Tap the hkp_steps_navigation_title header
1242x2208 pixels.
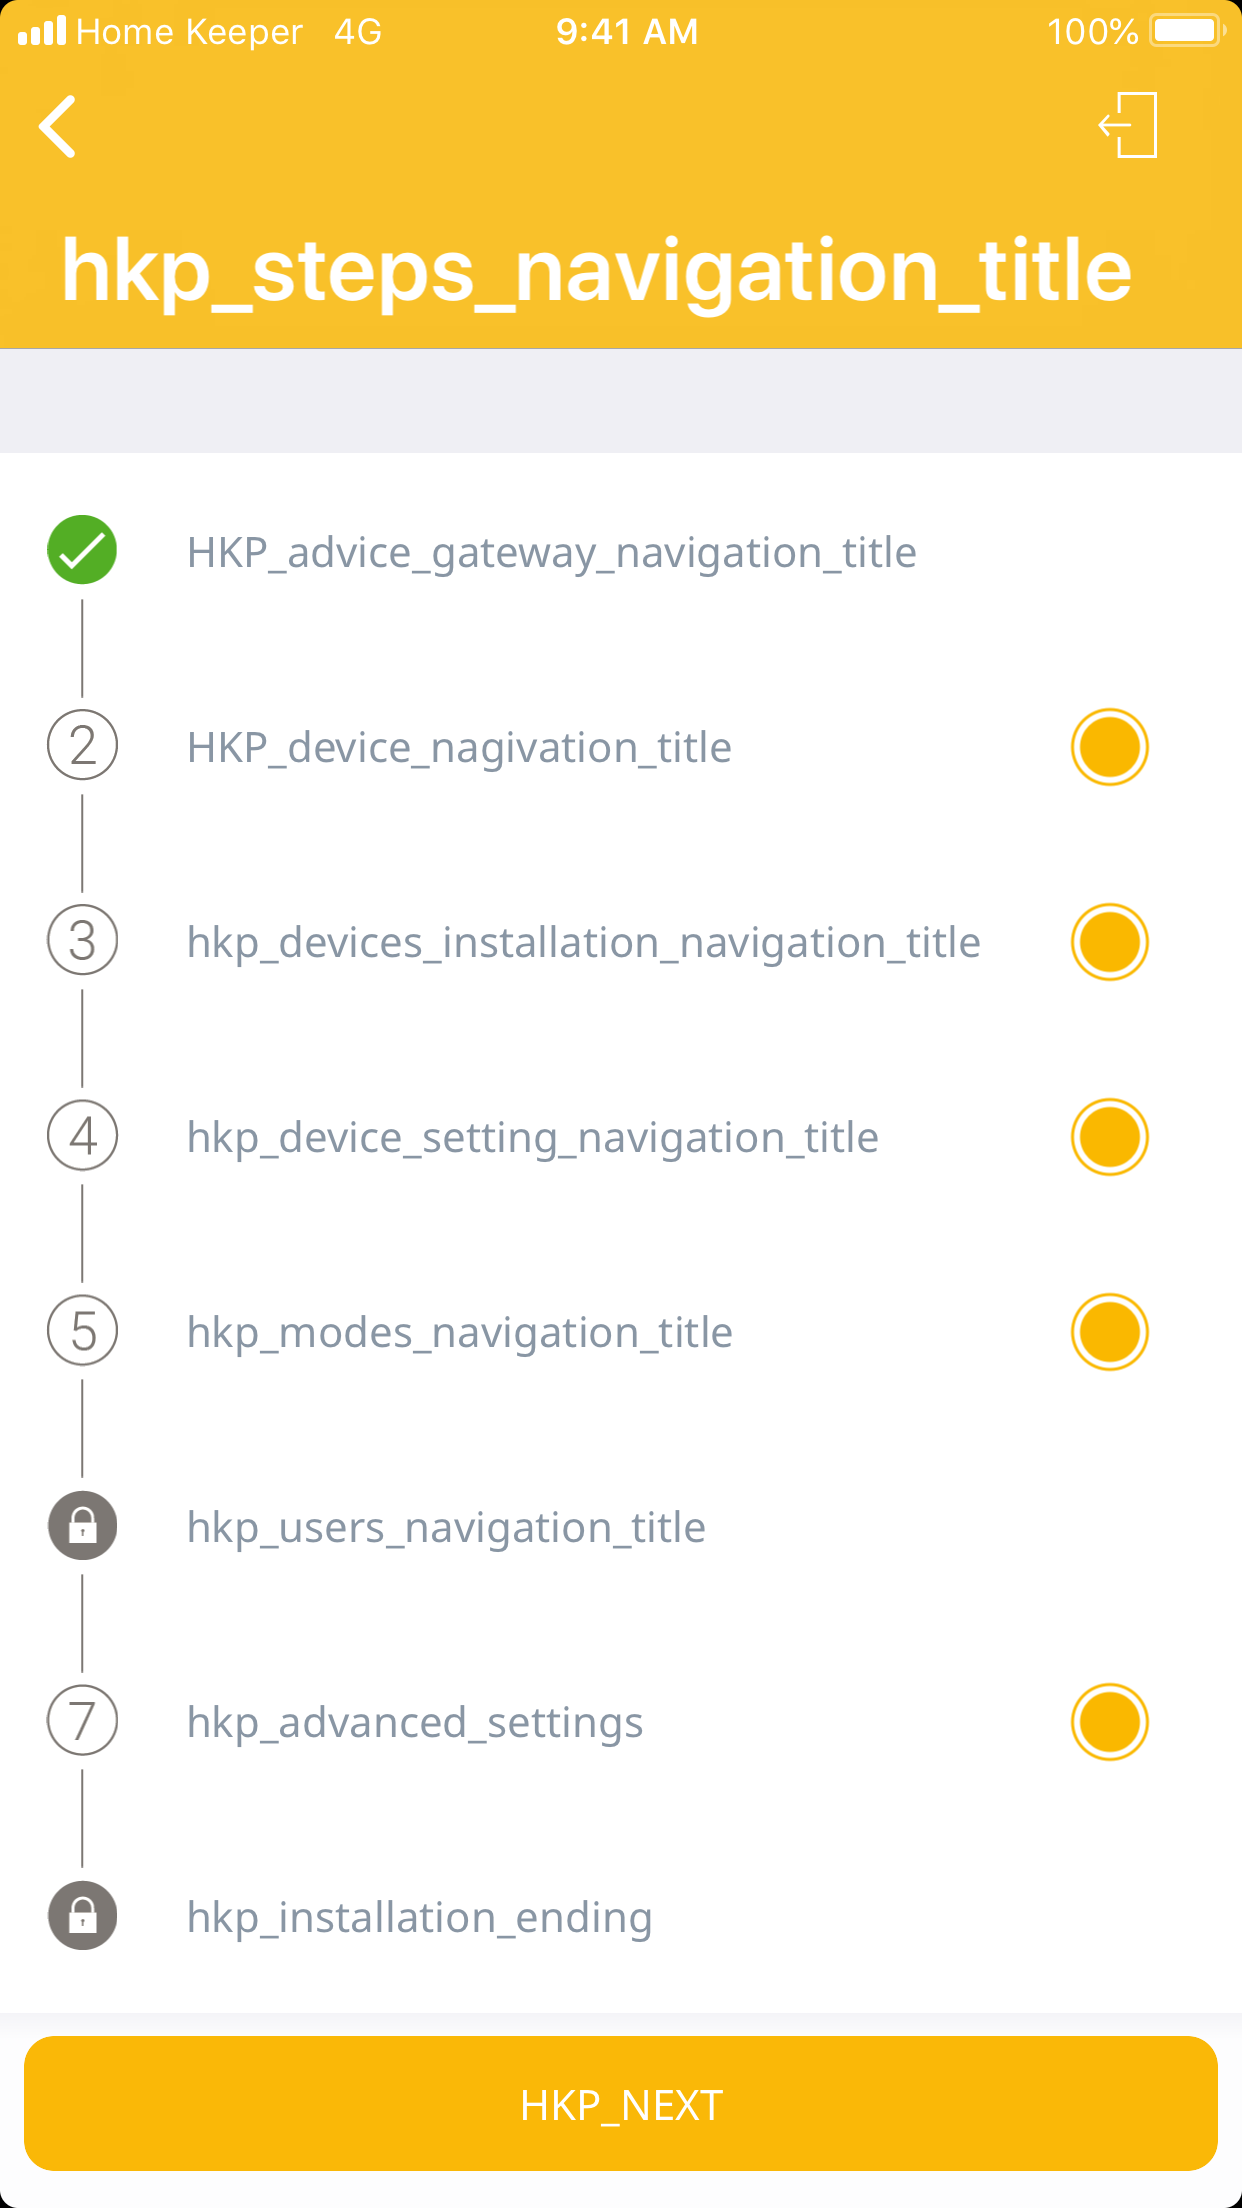pyautogui.click(x=596, y=270)
